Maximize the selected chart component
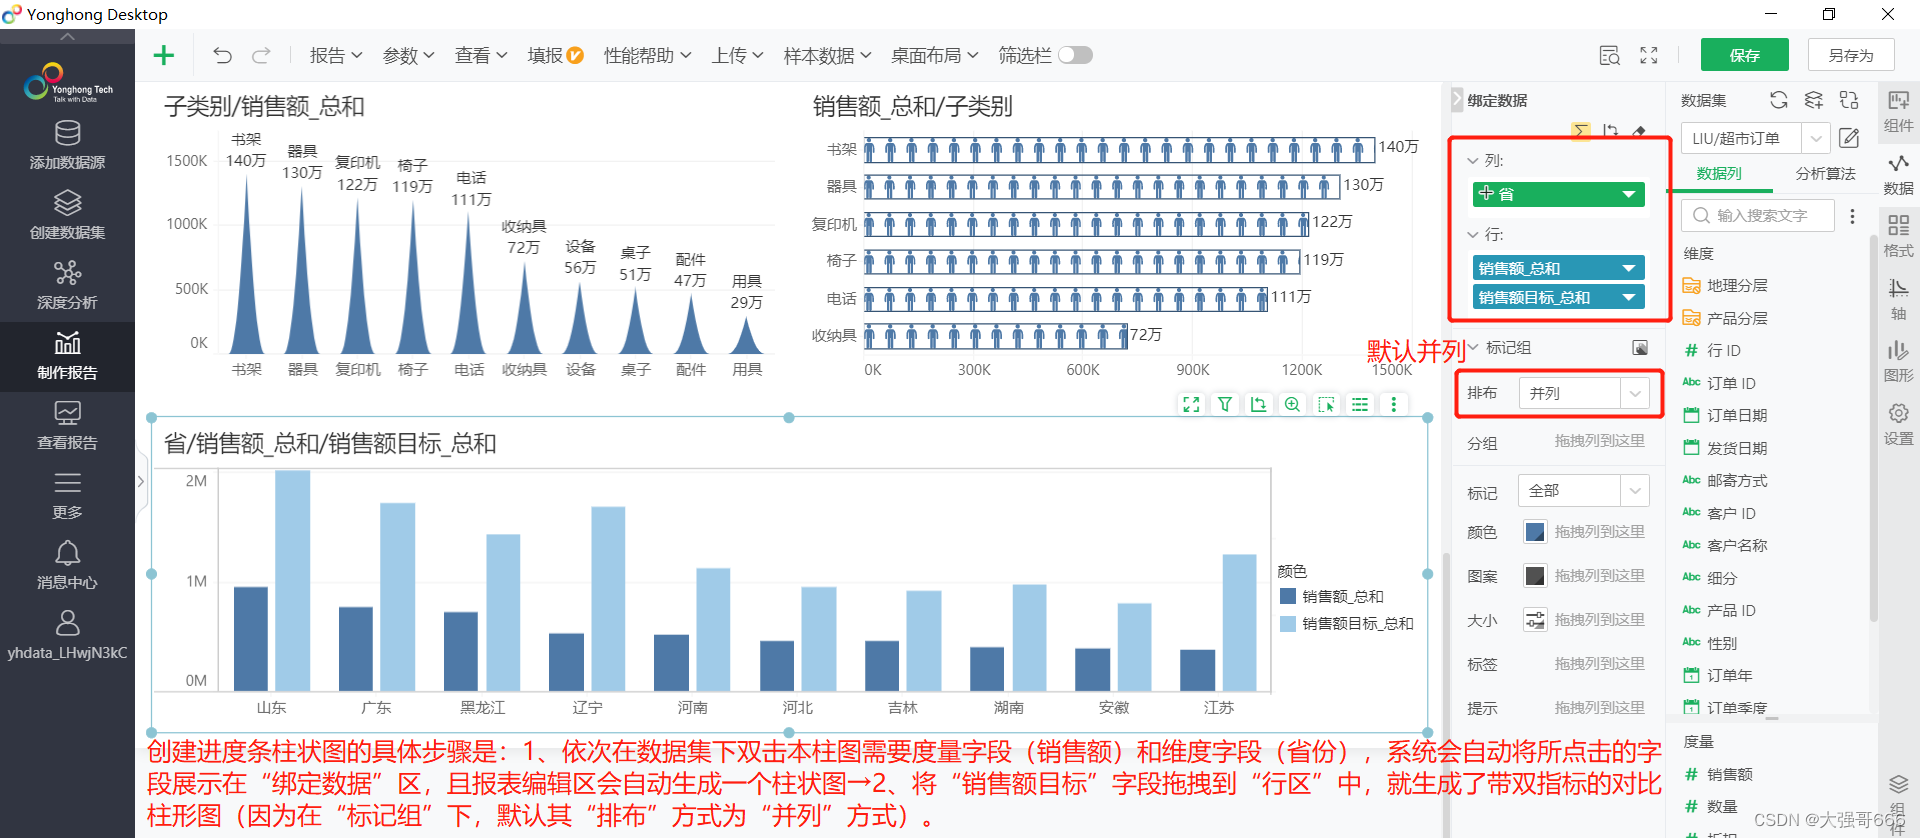1920x838 pixels. point(1191,404)
